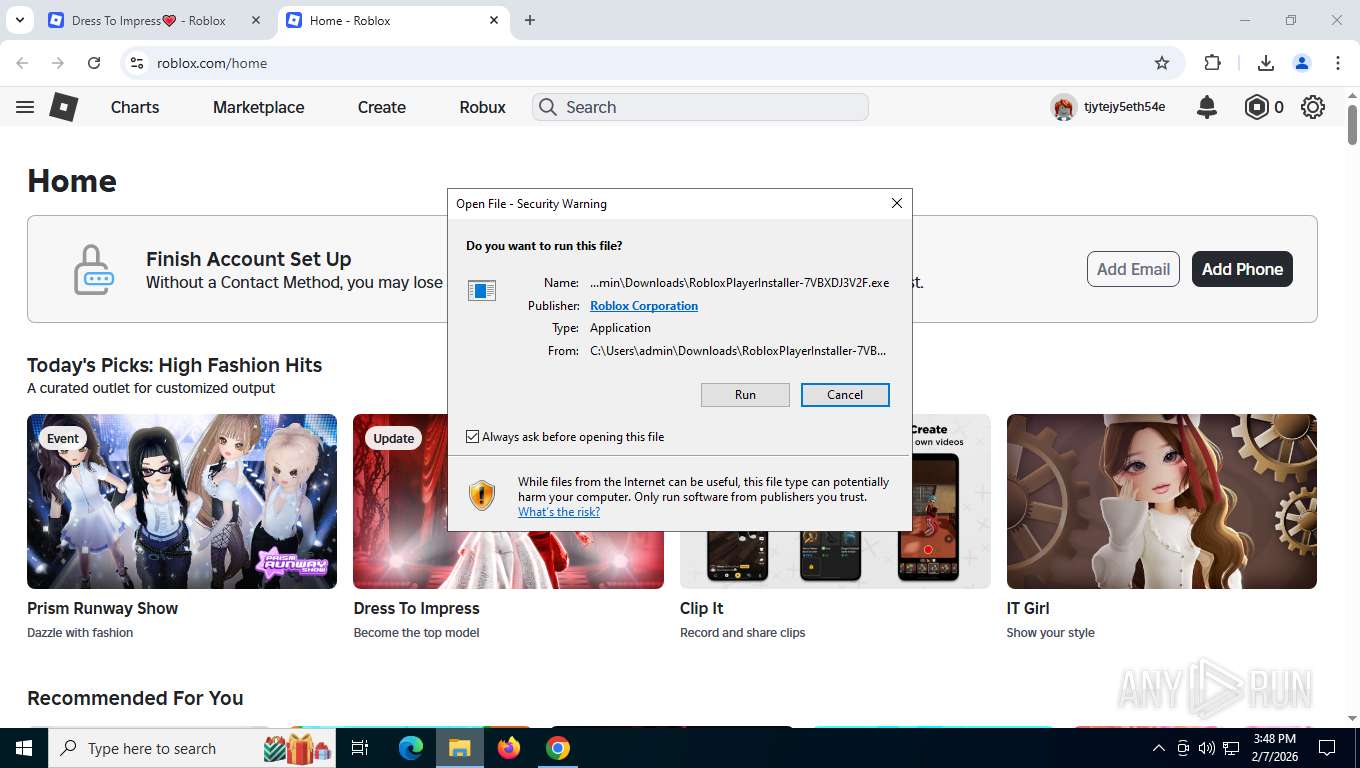Open the Chrome extensions puzzle icon
Image resolution: width=1360 pixels, height=768 pixels.
pos(1212,63)
